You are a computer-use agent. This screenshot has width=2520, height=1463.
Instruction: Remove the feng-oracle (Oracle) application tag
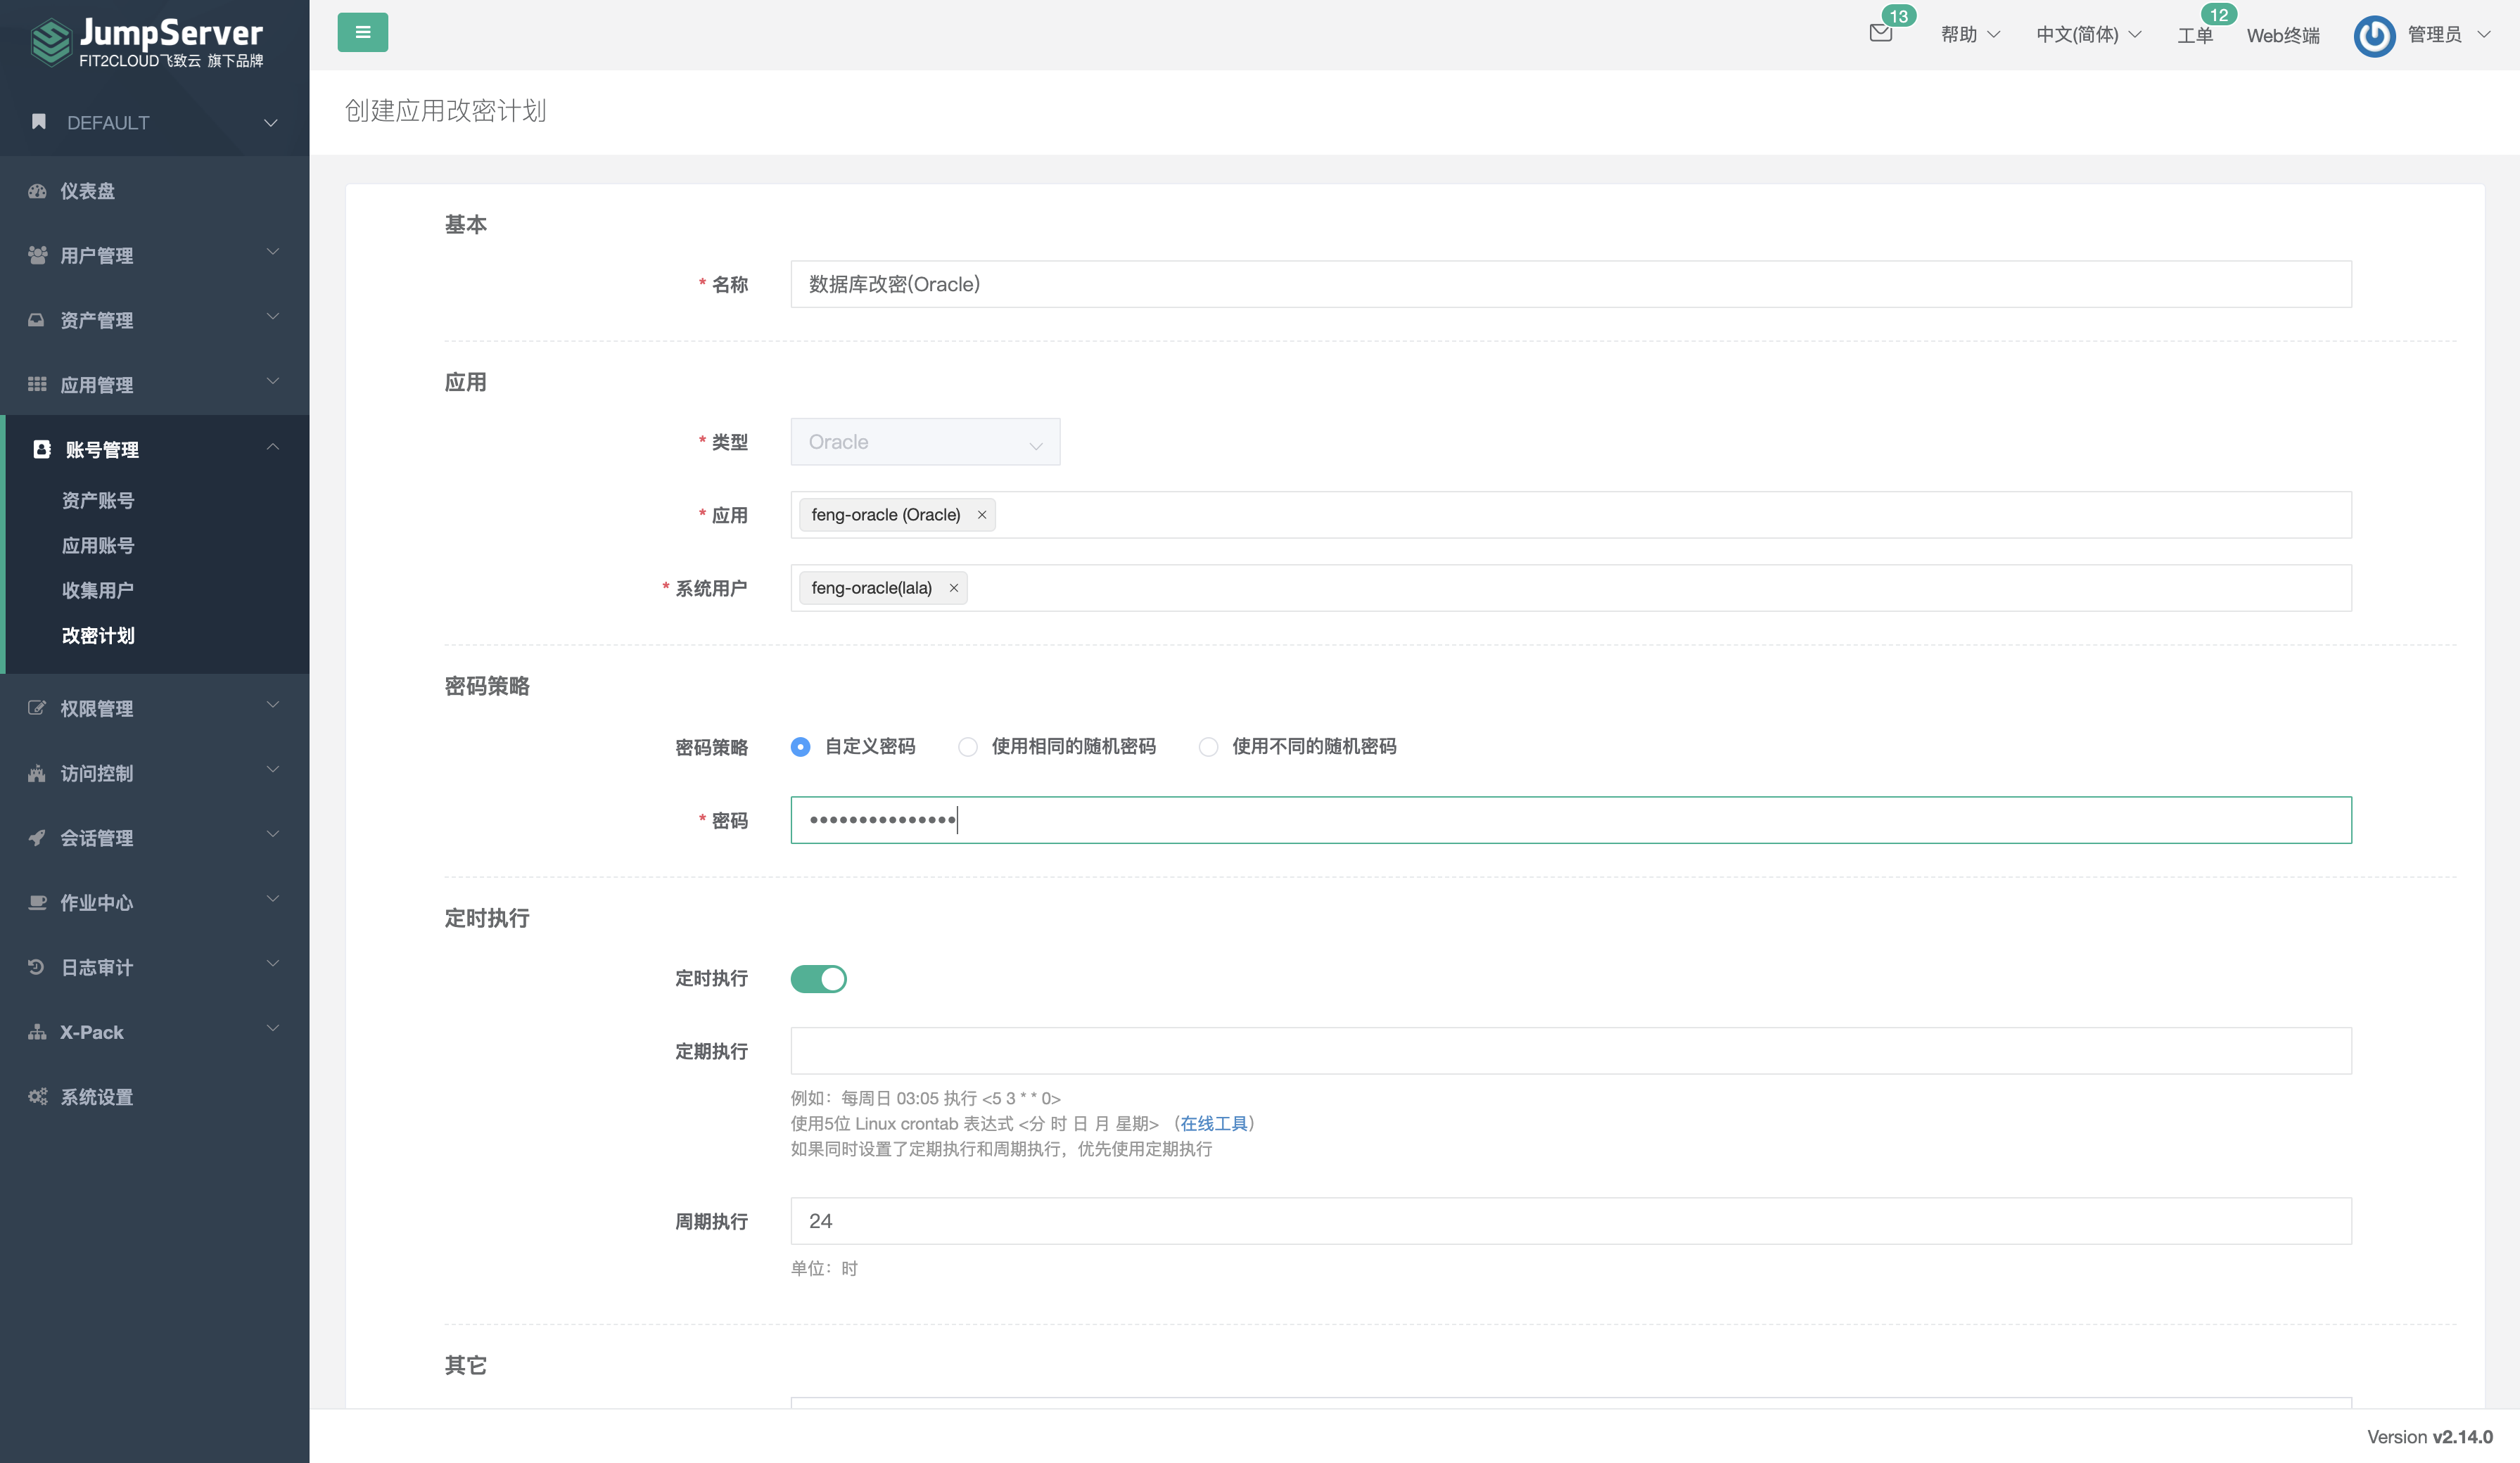(982, 515)
